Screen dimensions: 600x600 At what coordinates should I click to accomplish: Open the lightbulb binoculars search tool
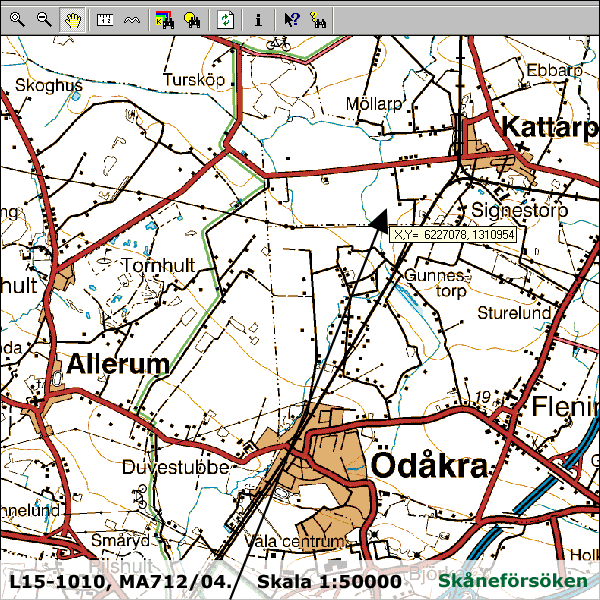[x=194, y=18]
